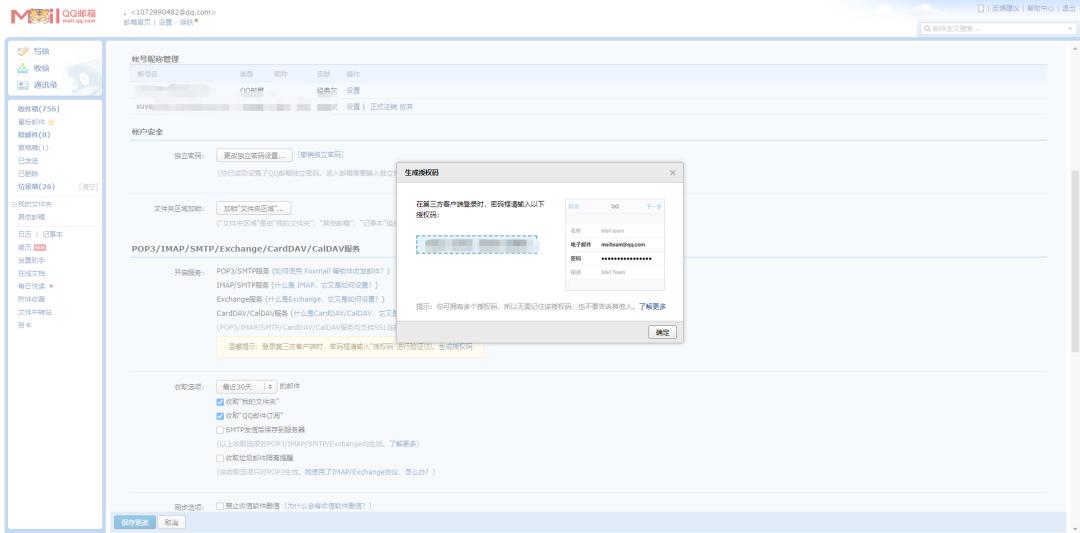Open the 通讯录 contacts icon
This screenshot has height=533, width=1080.
point(23,85)
